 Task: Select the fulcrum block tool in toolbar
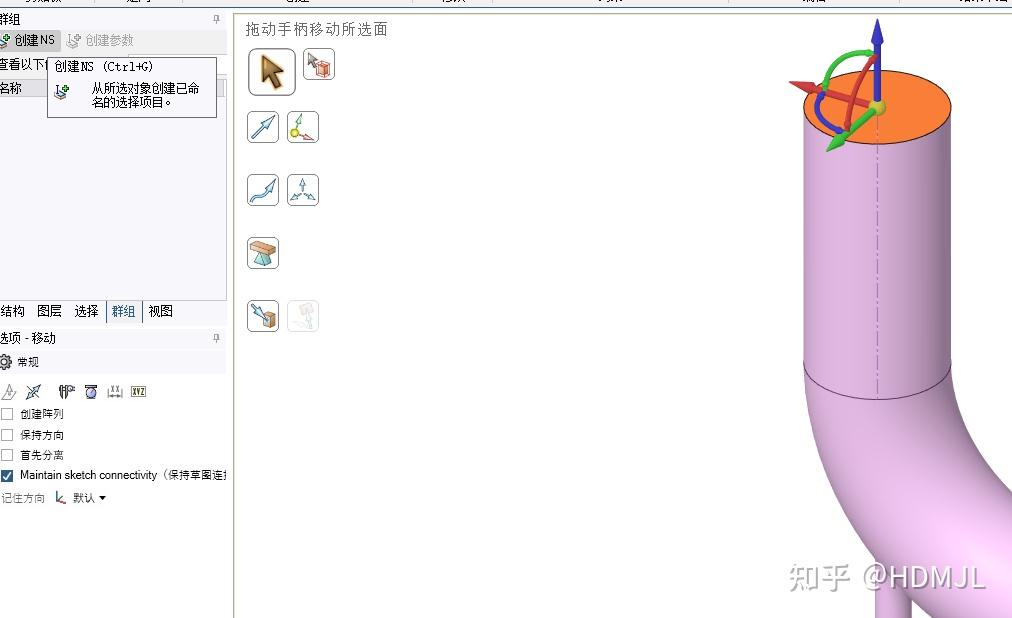point(263,253)
